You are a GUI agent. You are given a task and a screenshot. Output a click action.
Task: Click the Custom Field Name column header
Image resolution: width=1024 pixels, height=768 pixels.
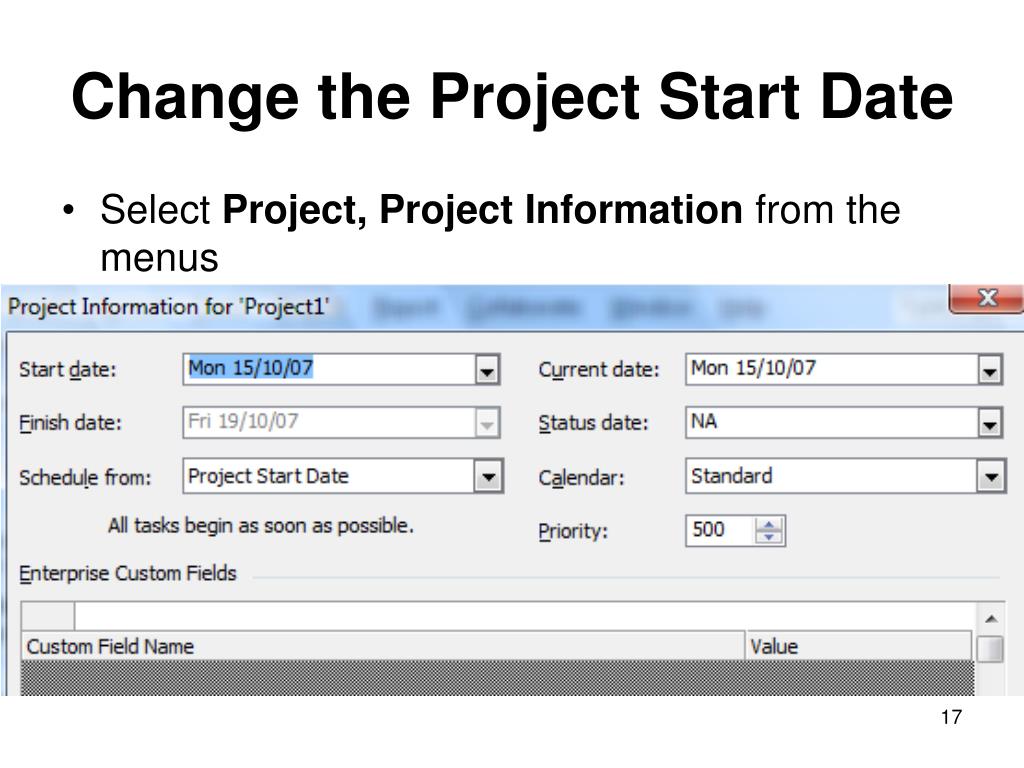[x=383, y=646]
